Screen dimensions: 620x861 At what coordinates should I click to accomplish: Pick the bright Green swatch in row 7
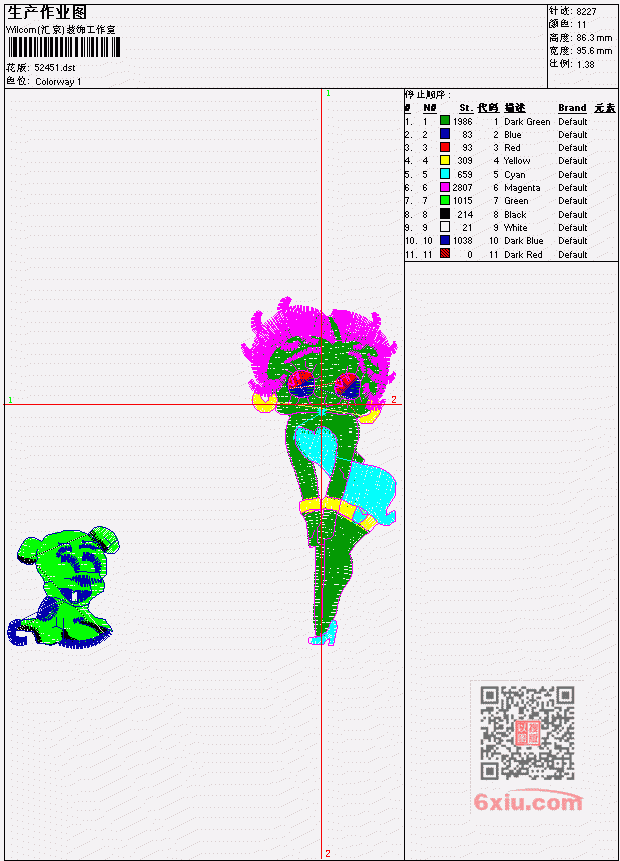coord(445,200)
